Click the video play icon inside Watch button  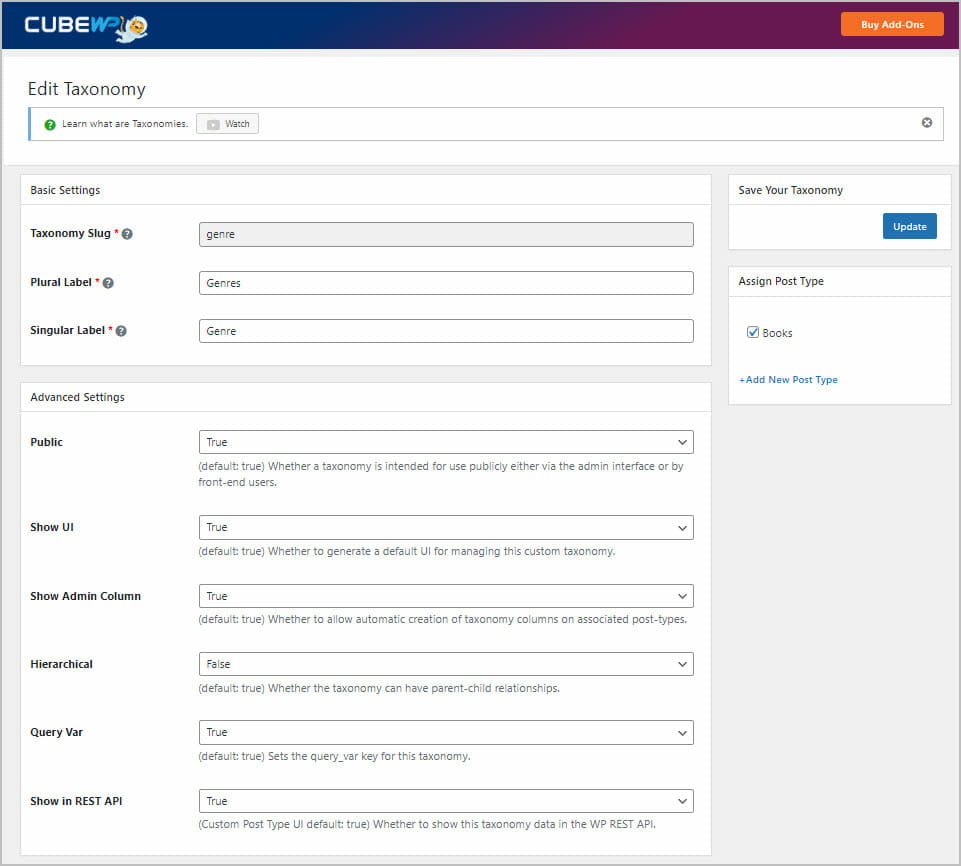[x=212, y=123]
